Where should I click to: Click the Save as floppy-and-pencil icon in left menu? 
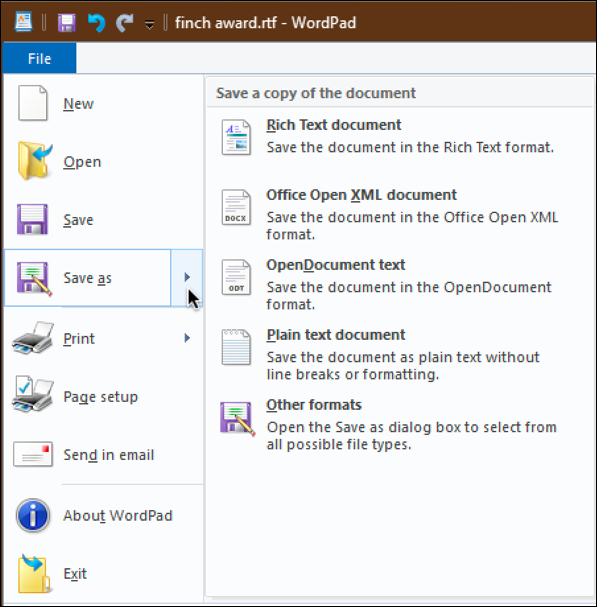coord(34,279)
